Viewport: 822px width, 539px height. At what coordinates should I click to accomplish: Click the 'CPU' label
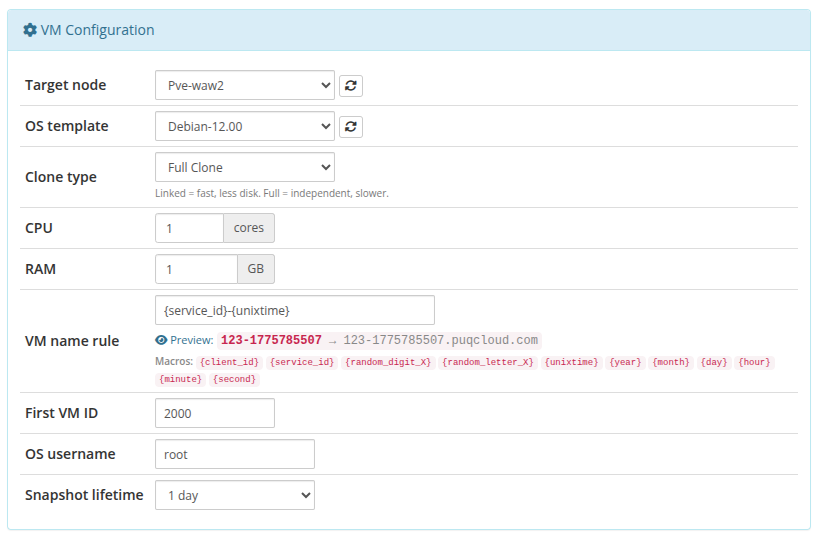click(39, 228)
